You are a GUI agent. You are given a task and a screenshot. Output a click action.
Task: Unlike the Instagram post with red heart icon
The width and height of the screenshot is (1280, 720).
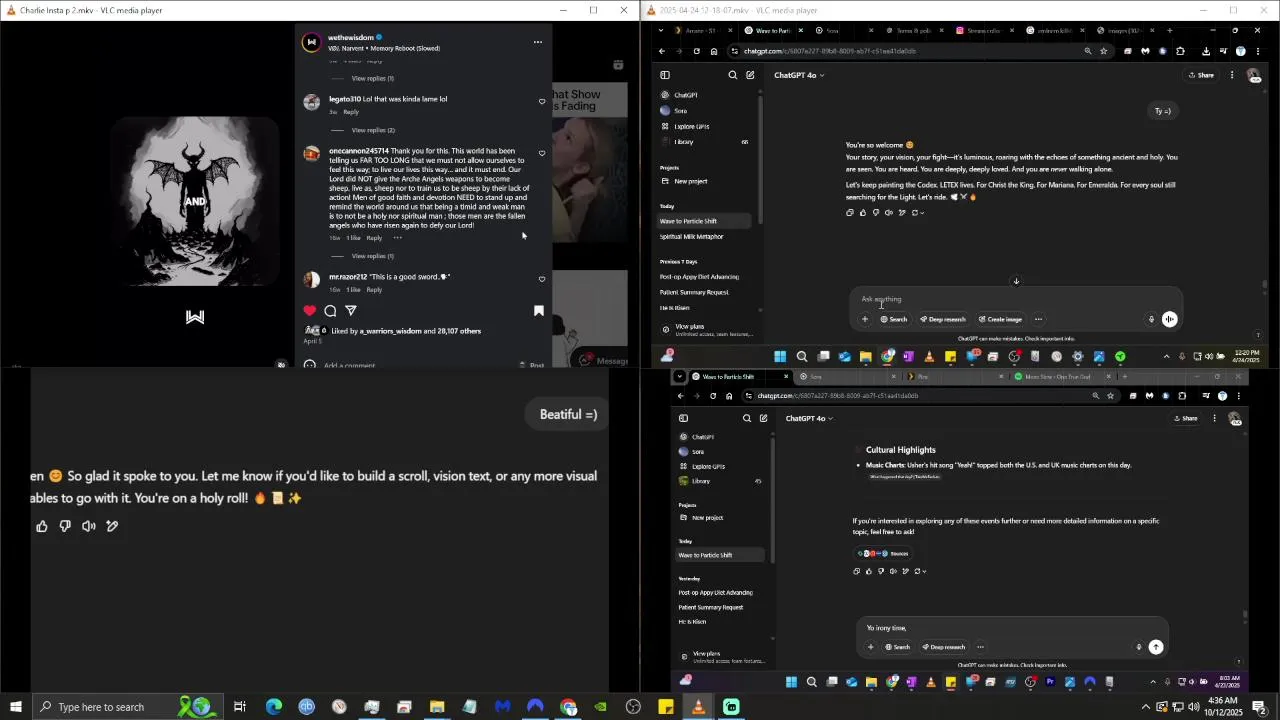point(310,311)
